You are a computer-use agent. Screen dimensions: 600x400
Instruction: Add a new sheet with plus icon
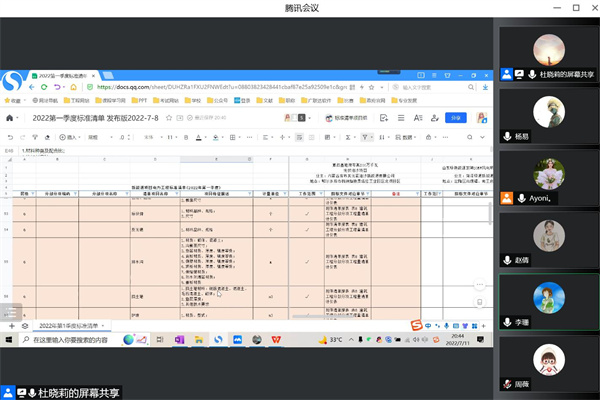pyautogui.click(x=12, y=326)
